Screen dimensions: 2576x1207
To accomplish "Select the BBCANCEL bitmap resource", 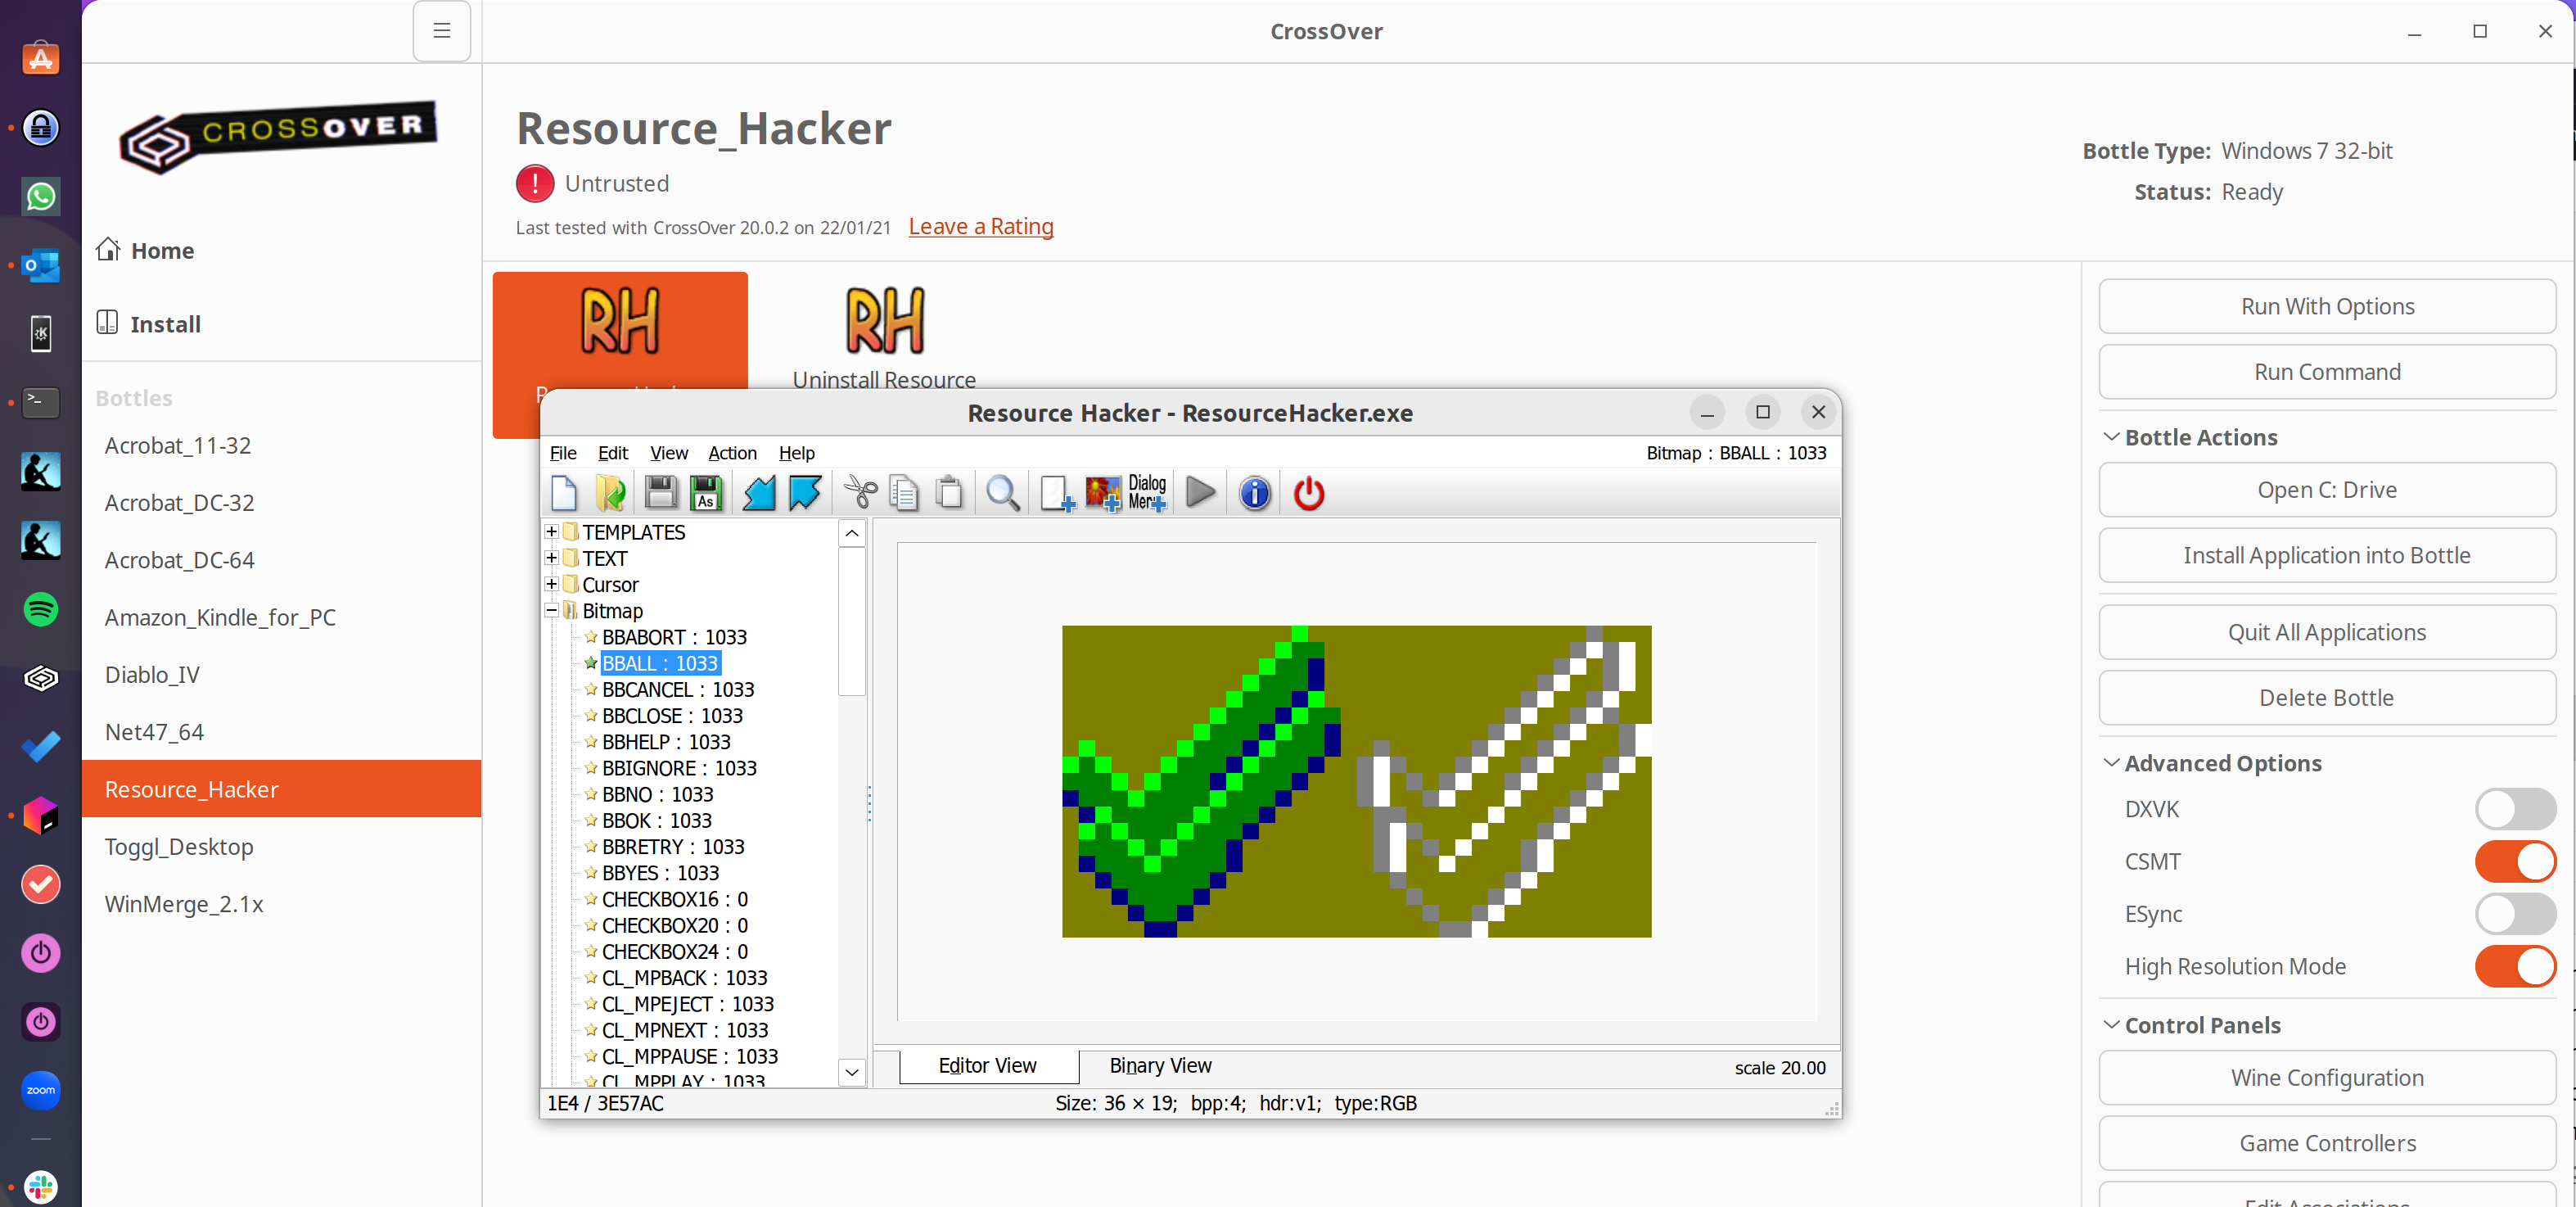I will click(x=677, y=689).
